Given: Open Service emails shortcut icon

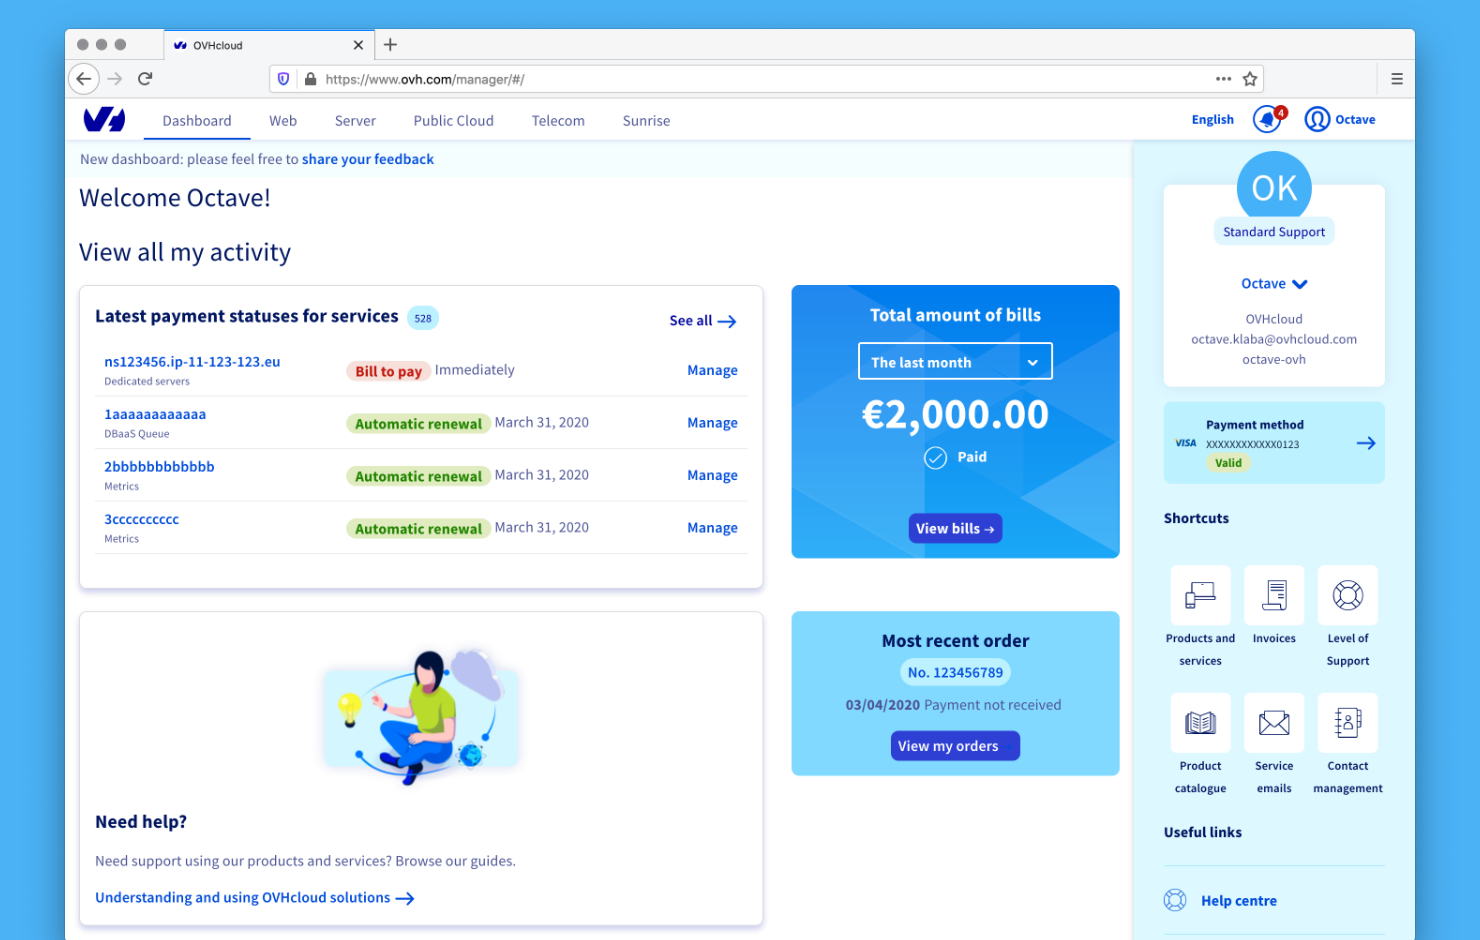Looking at the screenshot, I should [x=1274, y=722].
